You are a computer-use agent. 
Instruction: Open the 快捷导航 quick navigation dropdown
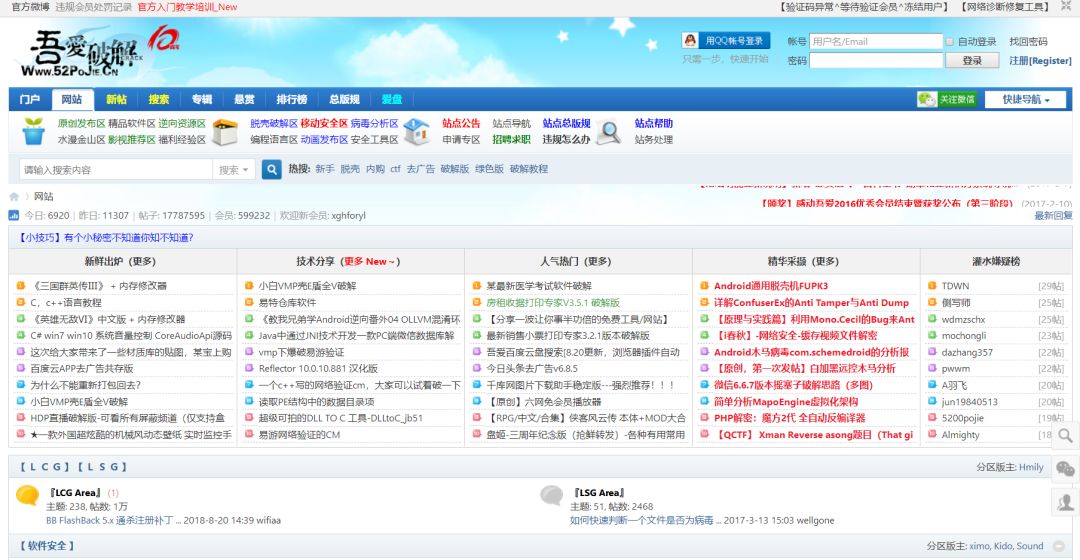tap(1025, 99)
